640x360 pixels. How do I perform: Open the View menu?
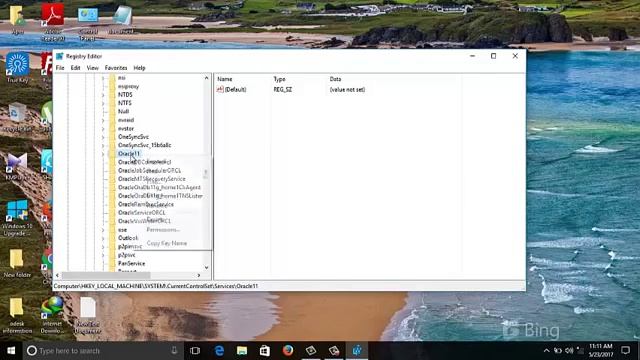(x=93, y=68)
